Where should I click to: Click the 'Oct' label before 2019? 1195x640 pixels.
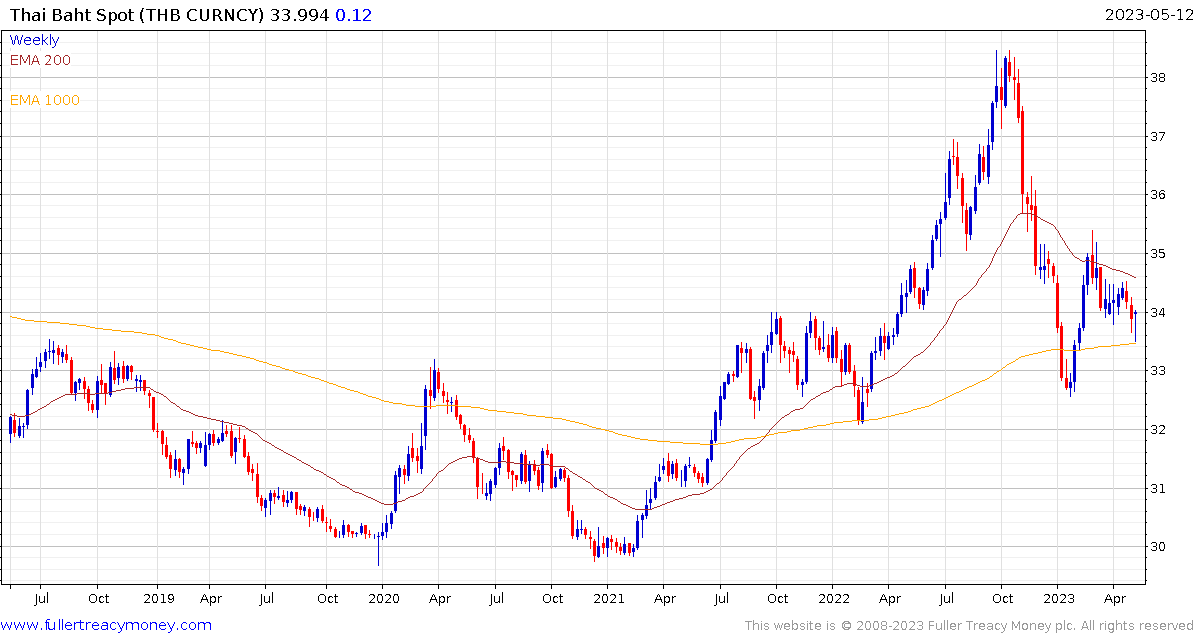[98, 599]
